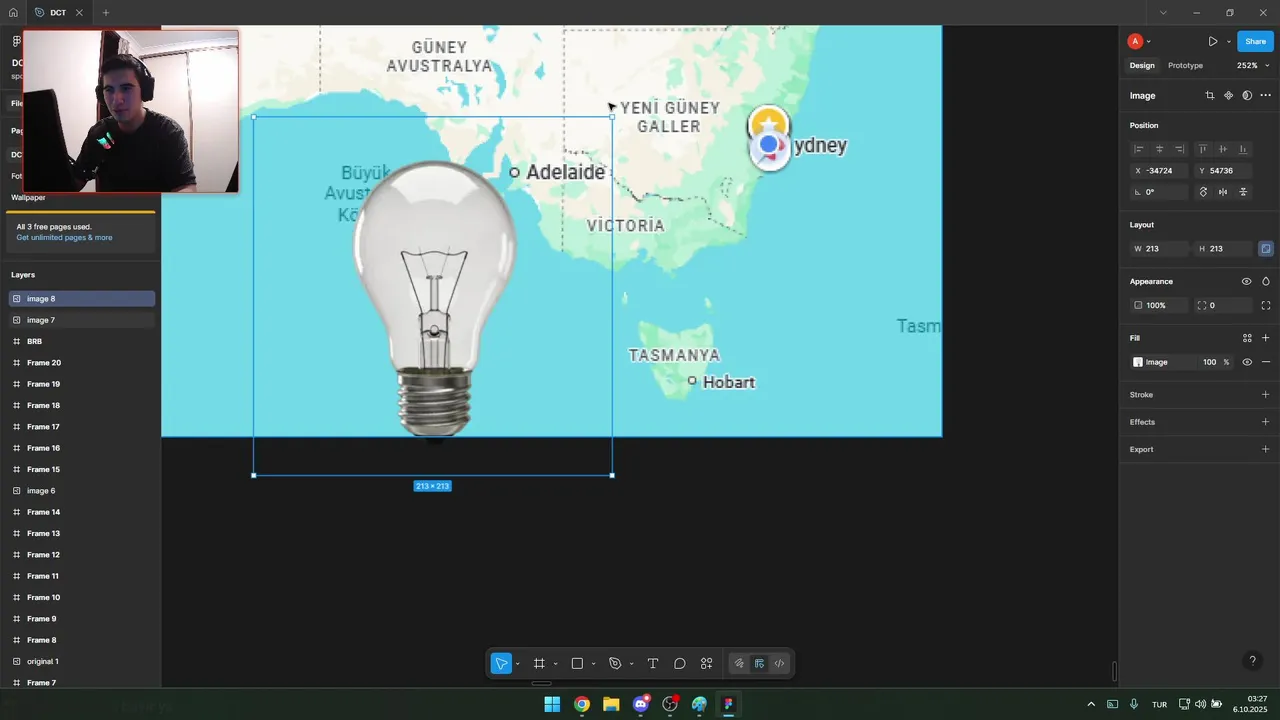Add a new fill
Viewport: 1280px width, 720px height.
click(x=1266, y=338)
